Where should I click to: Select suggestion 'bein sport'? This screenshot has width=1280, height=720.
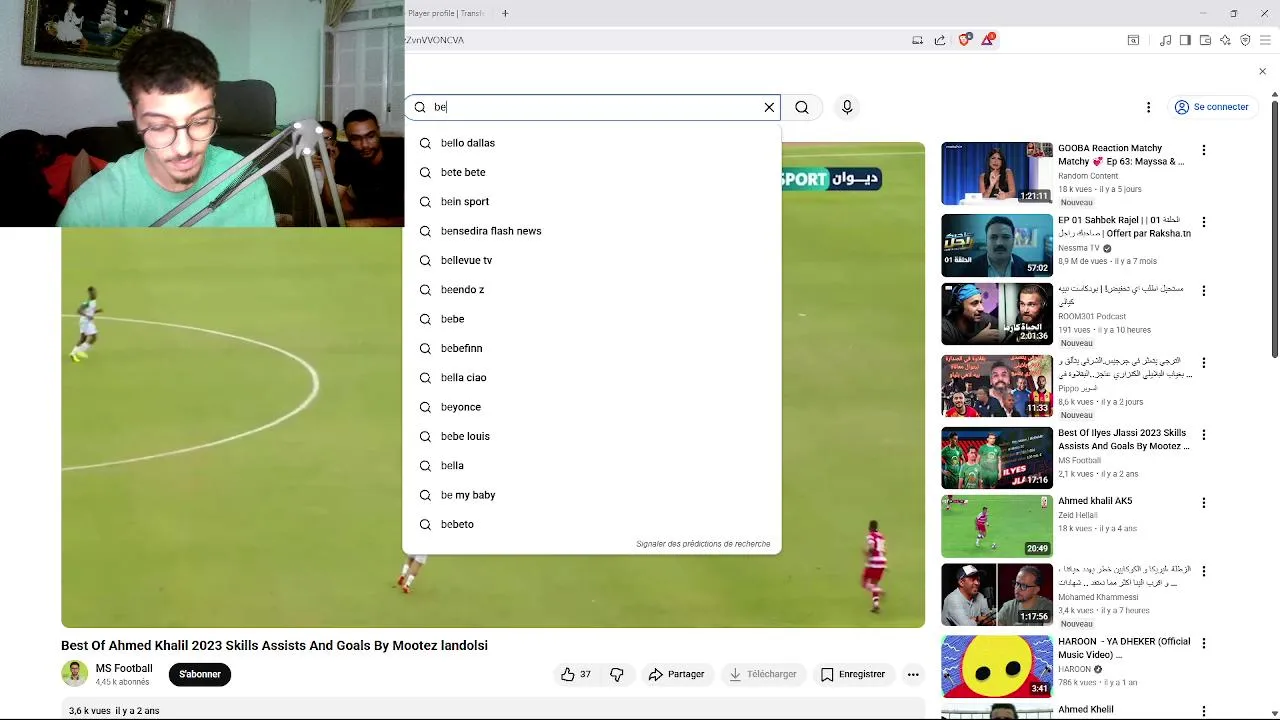point(592,201)
